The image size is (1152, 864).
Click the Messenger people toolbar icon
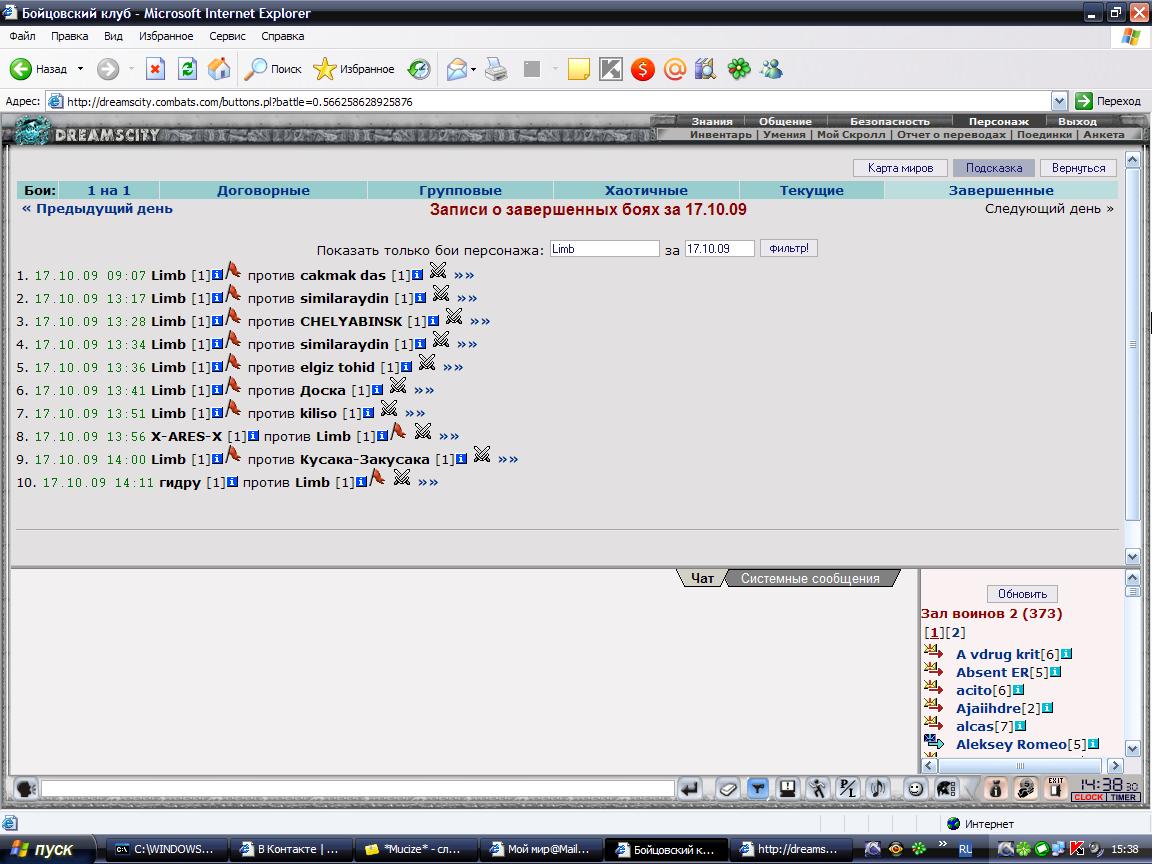point(771,69)
